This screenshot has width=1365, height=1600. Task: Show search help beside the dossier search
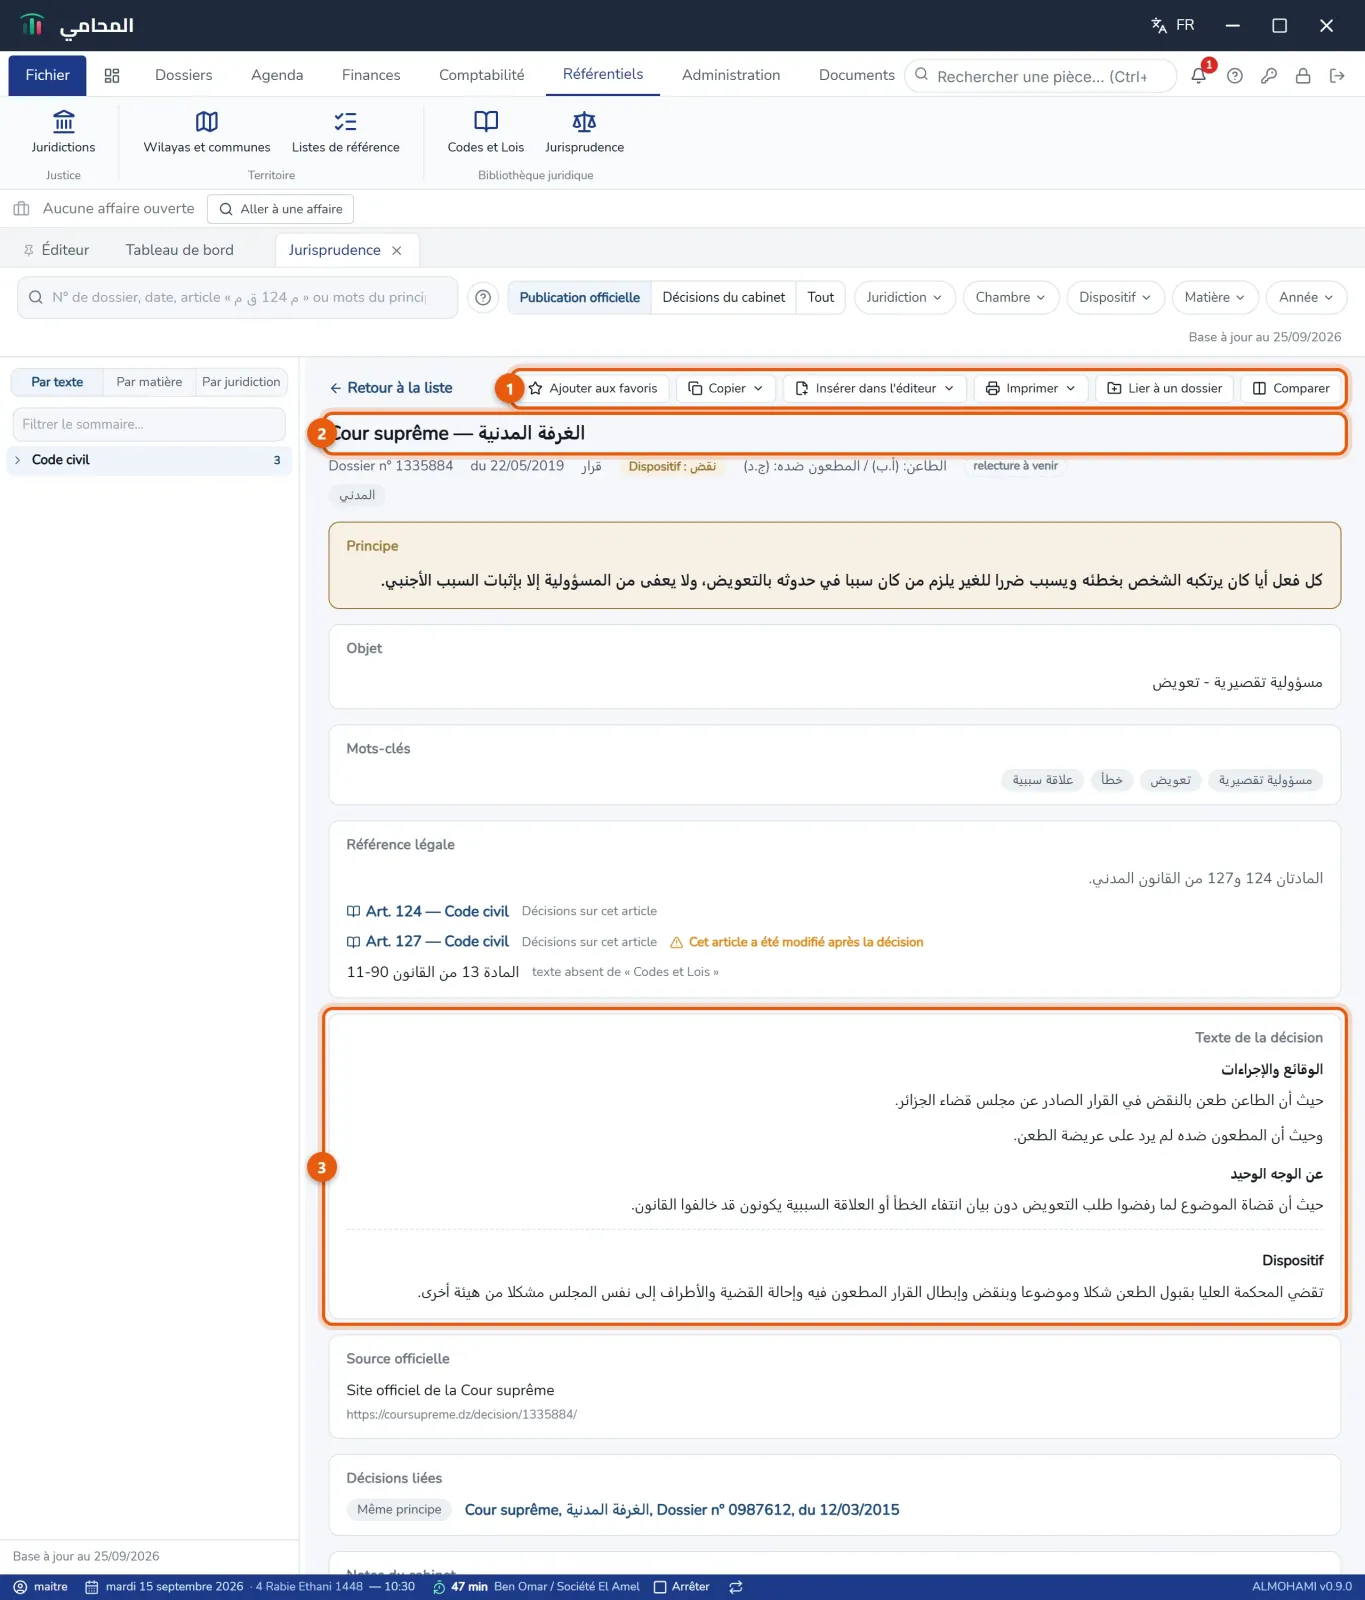click(x=483, y=297)
